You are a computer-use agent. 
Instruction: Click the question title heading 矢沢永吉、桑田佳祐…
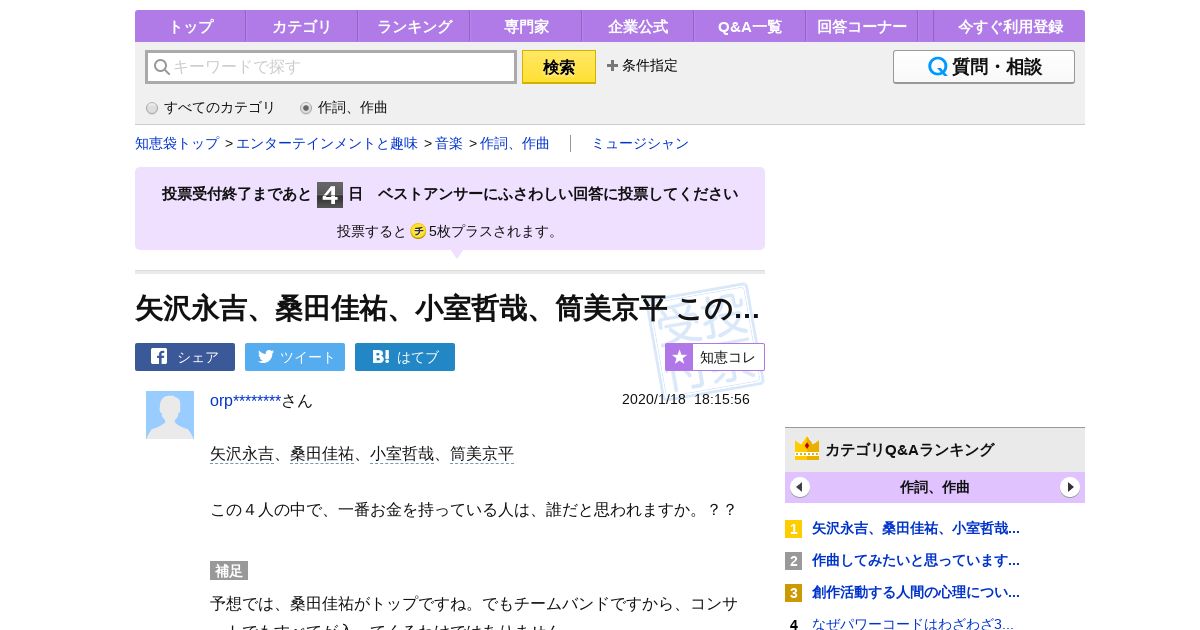447,308
